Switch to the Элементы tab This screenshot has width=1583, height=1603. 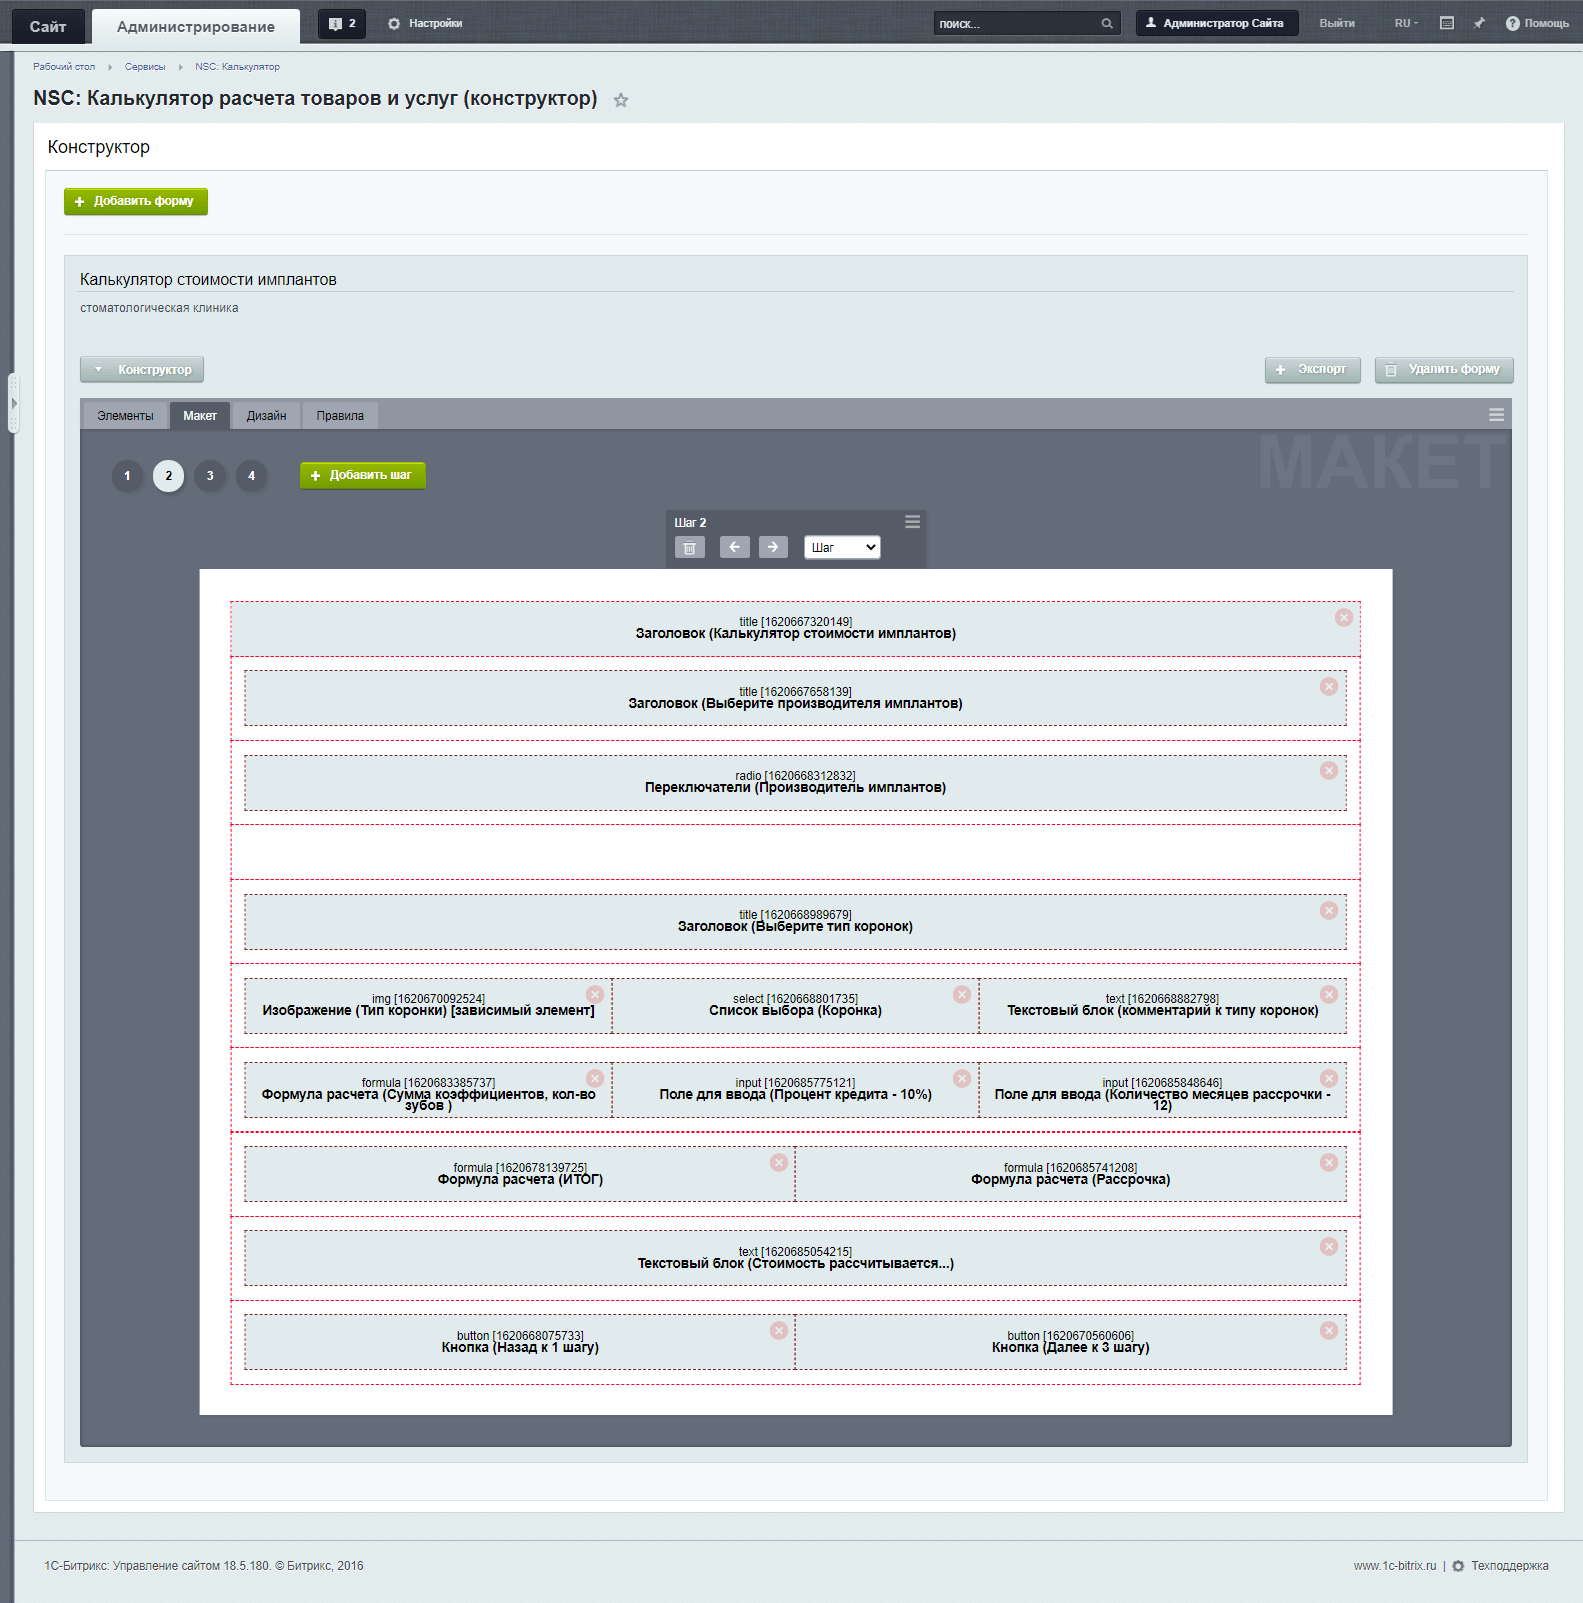click(125, 416)
